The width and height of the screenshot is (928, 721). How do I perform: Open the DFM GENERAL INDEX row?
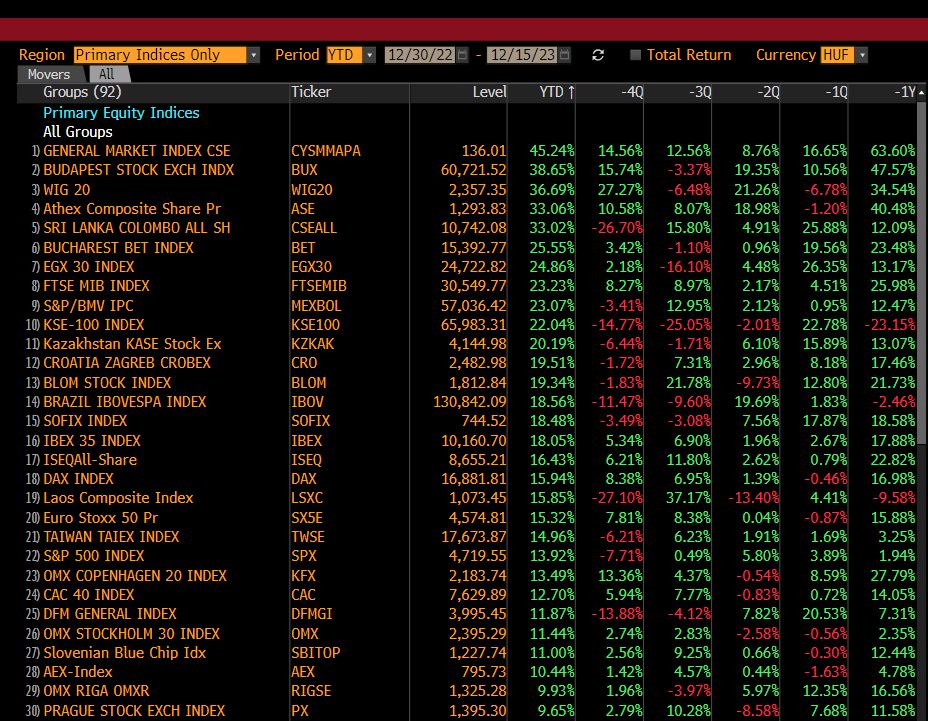click(468, 614)
